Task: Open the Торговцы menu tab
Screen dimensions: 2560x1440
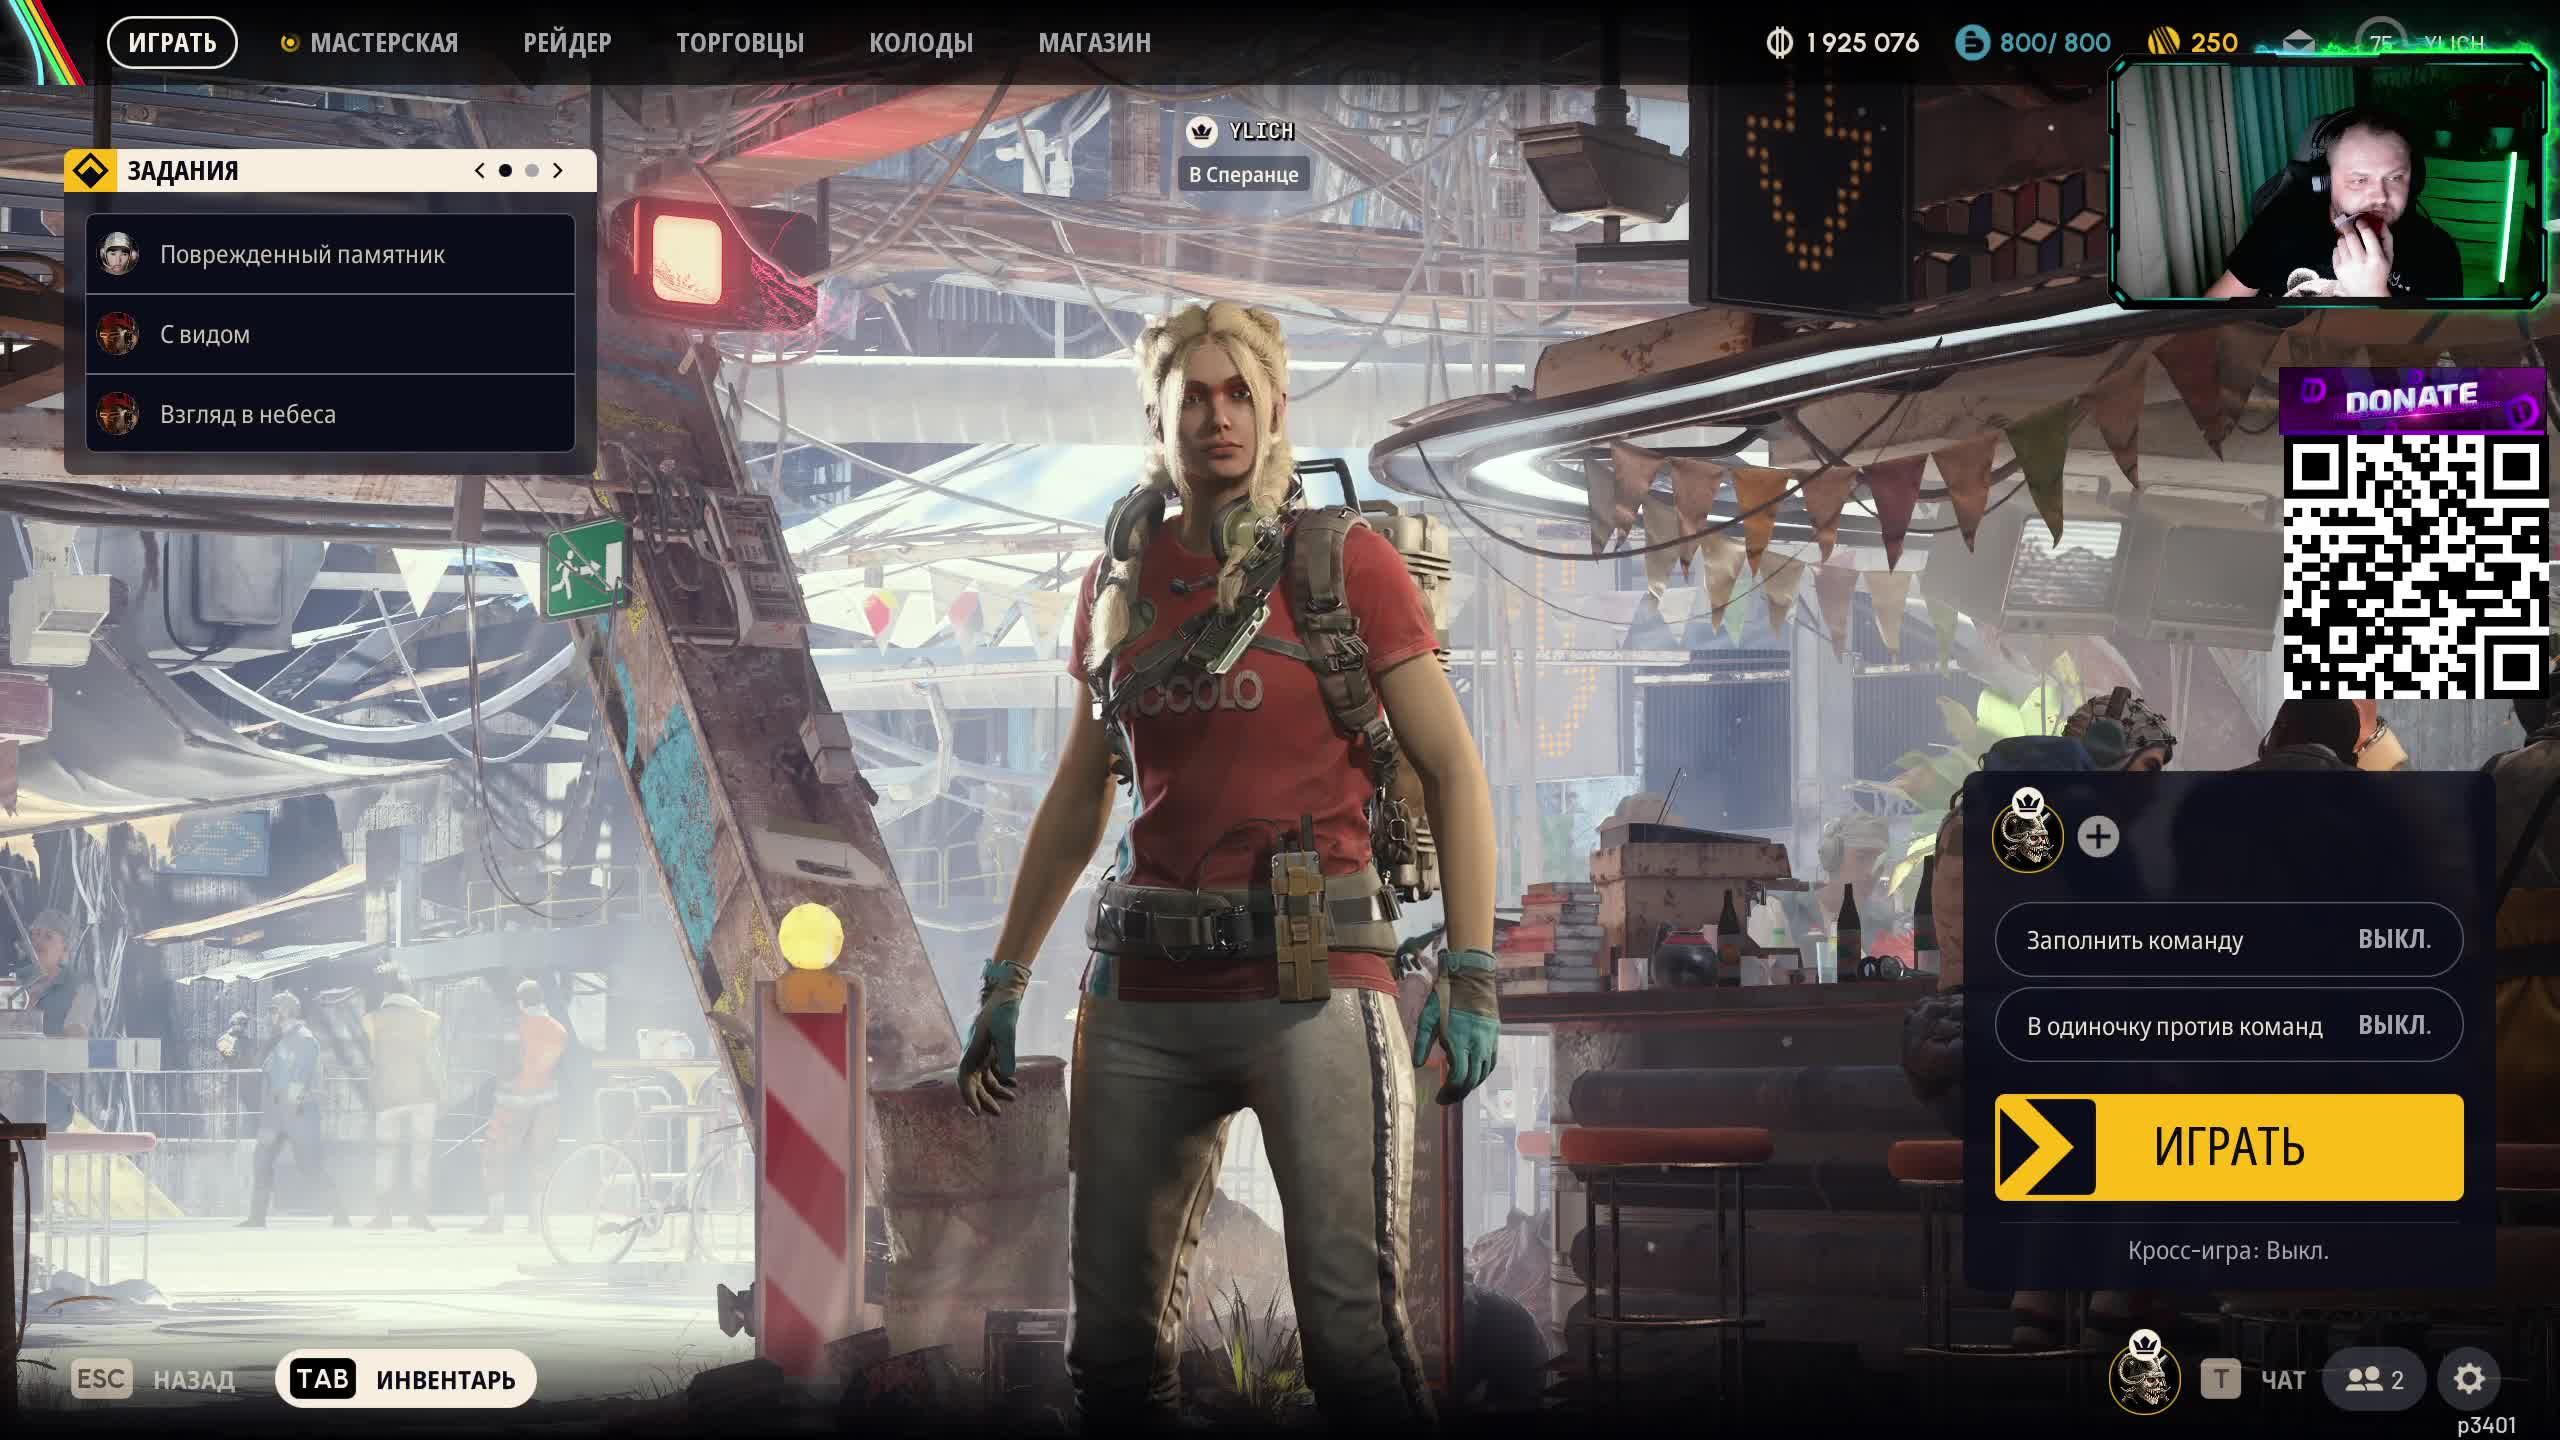Action: point(739,43)
